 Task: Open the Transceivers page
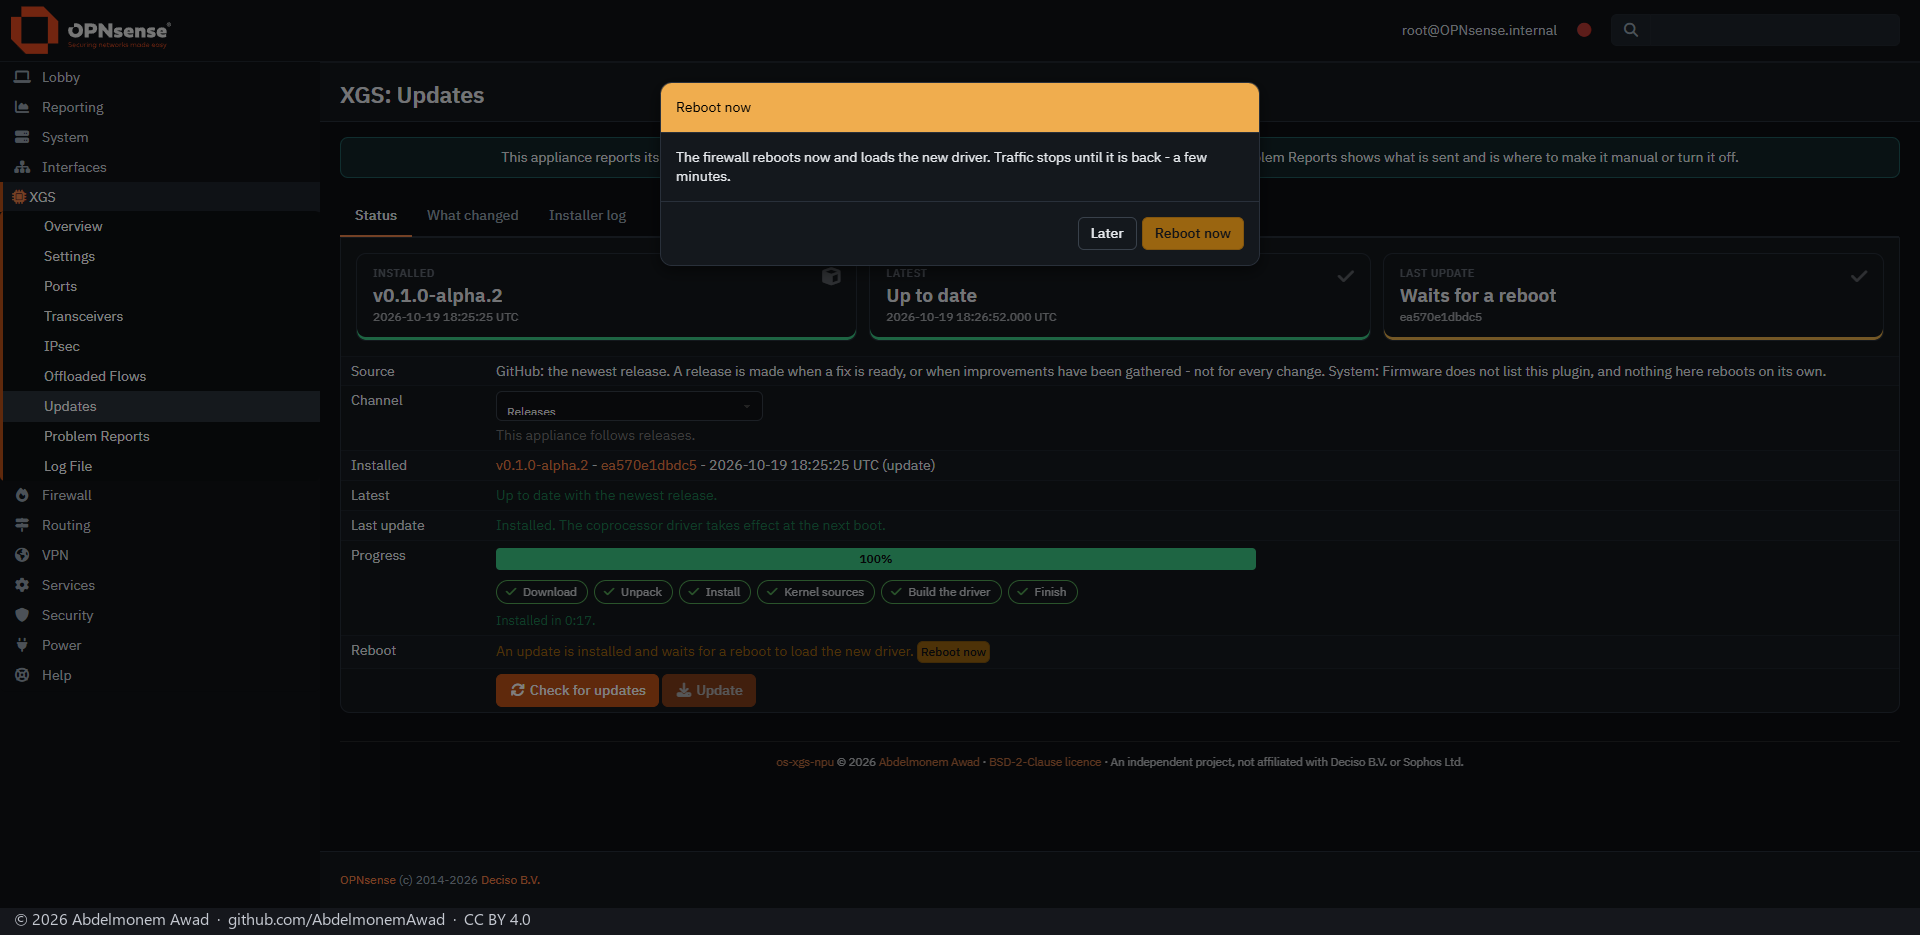click(162, 316)
